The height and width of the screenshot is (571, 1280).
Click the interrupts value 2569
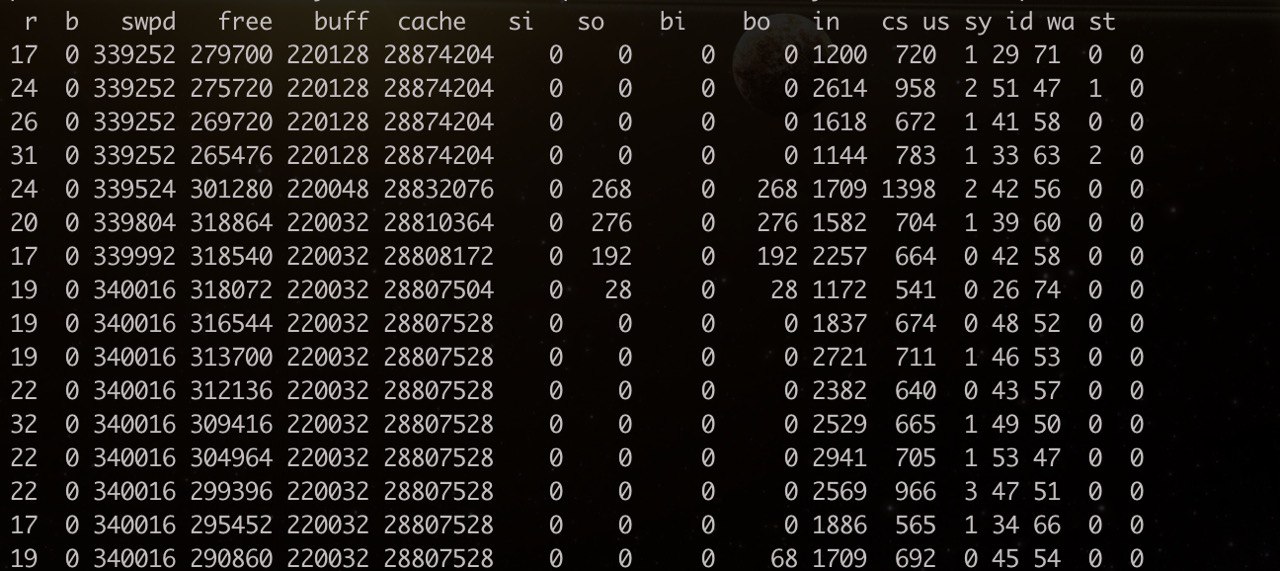(x=840, y=491)
